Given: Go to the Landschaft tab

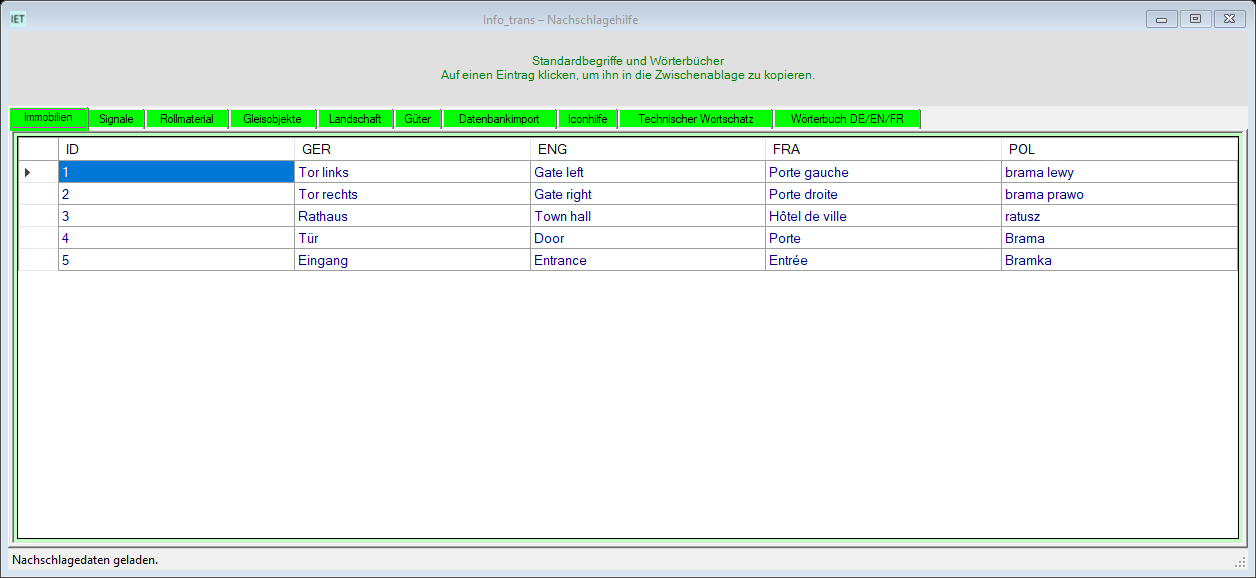Looking at the screenshot, I should coord(355,119).
